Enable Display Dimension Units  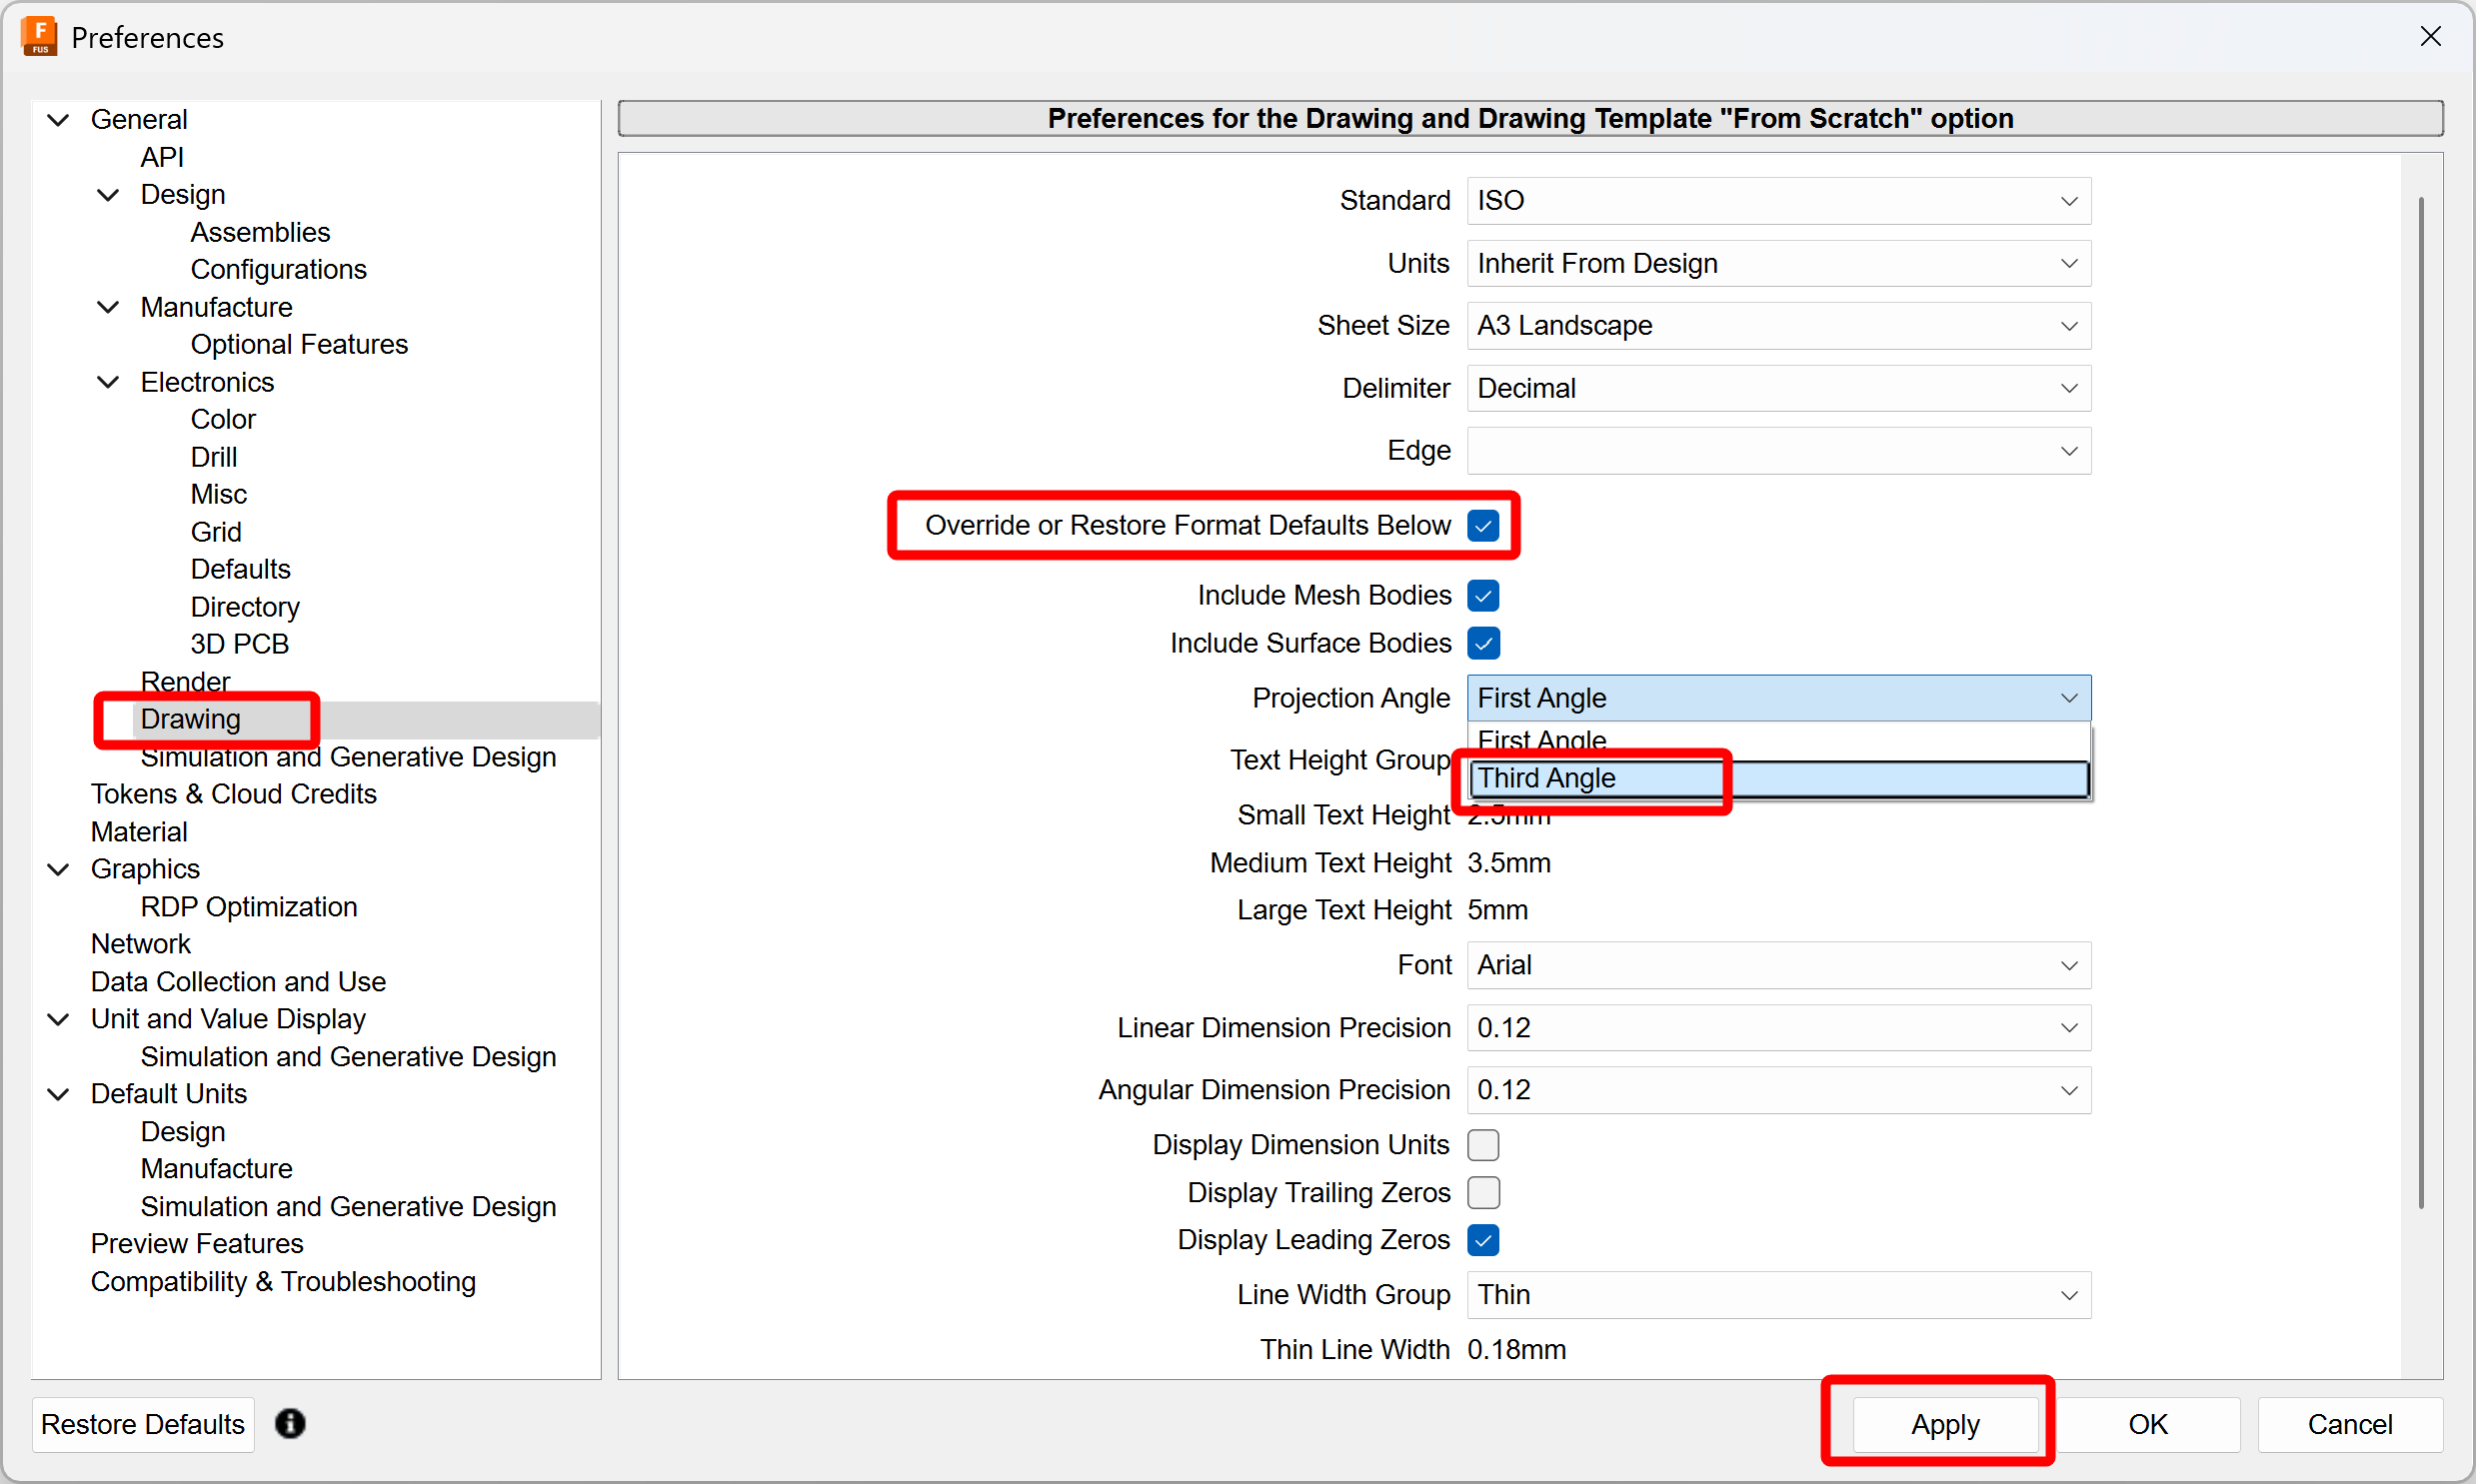pos(1483,1144)
